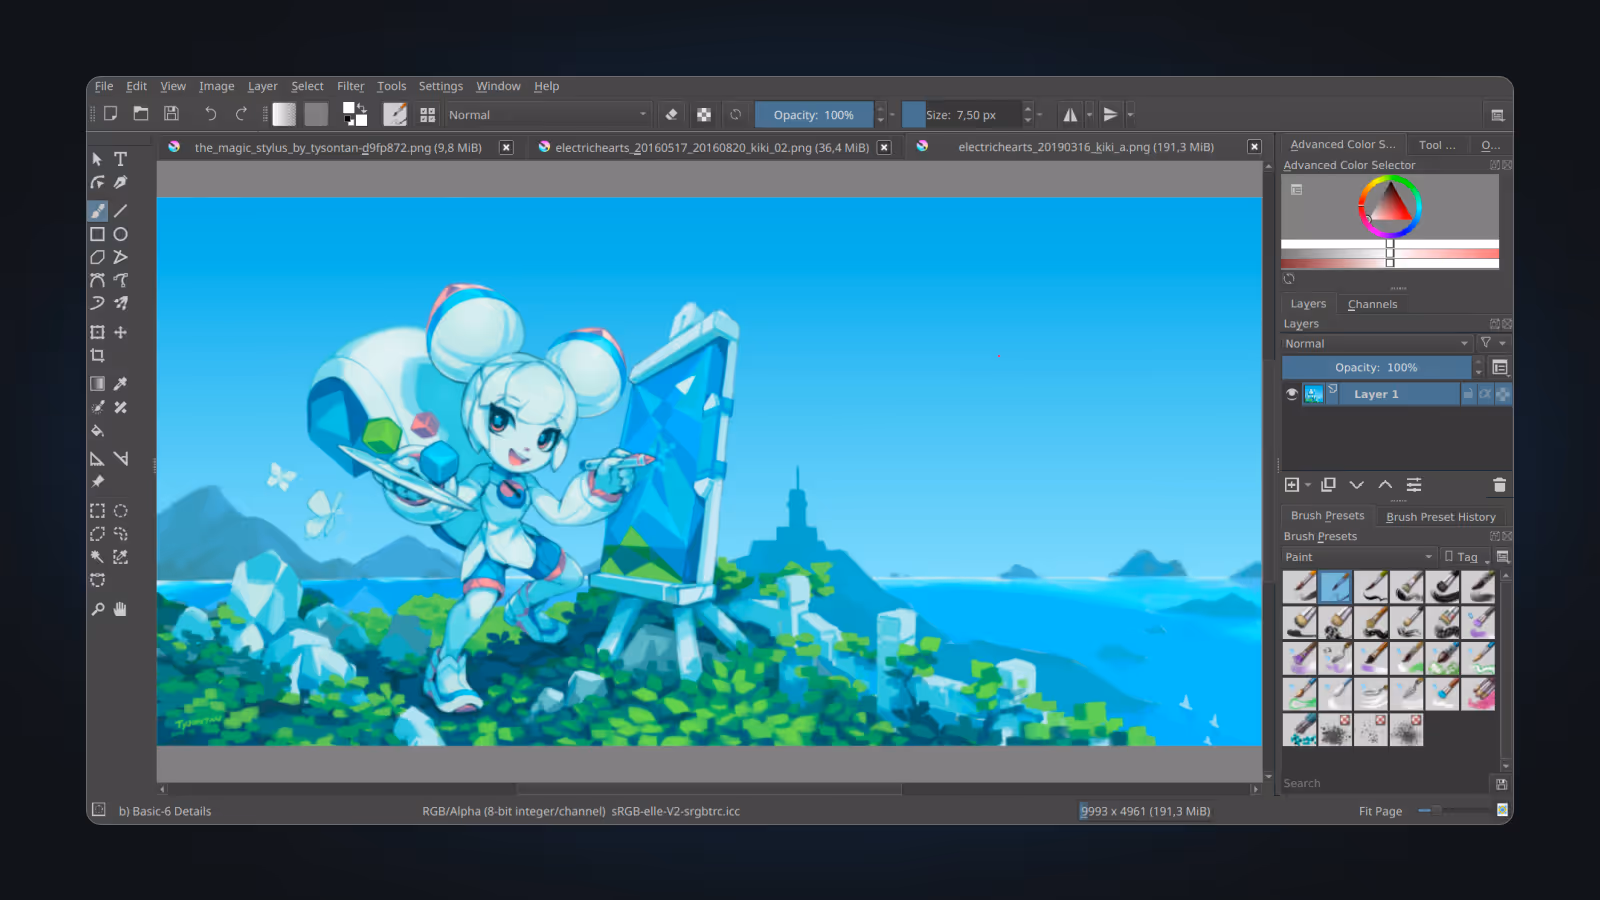1600x900 pixels.
Task: Select the Calligraphy tool
Action: 120,182
